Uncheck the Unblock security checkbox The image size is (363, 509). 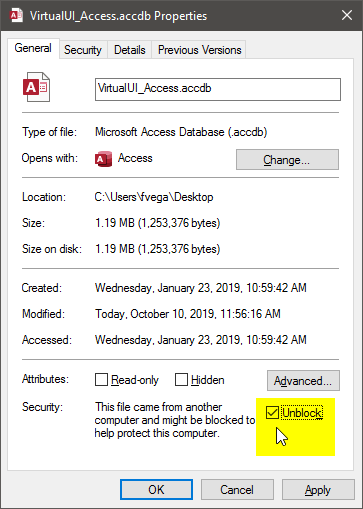(x=273, y=413)
